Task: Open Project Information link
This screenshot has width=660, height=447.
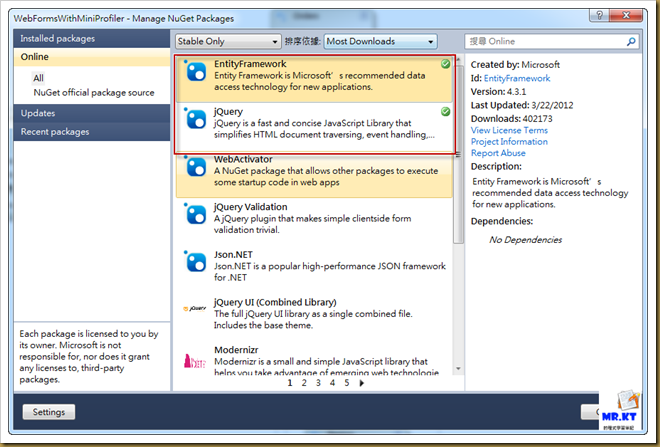Action: (509, 142)
